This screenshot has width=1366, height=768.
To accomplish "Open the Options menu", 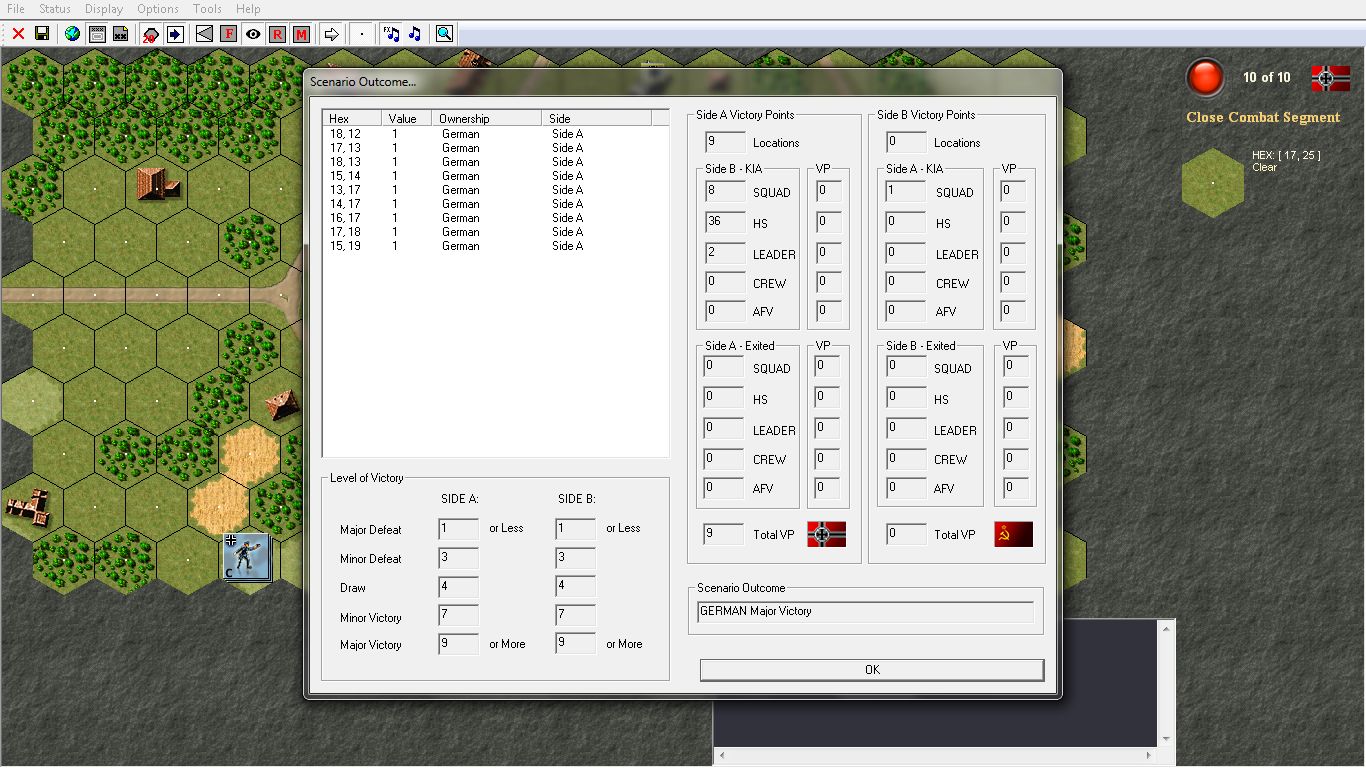I will pyautogui.click(x=158, y=9).
